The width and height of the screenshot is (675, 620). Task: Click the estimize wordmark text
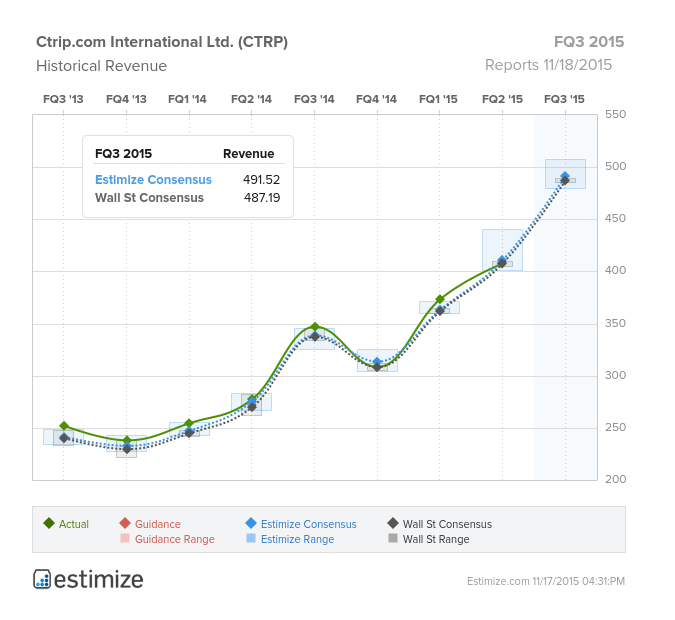pos(99,580)
